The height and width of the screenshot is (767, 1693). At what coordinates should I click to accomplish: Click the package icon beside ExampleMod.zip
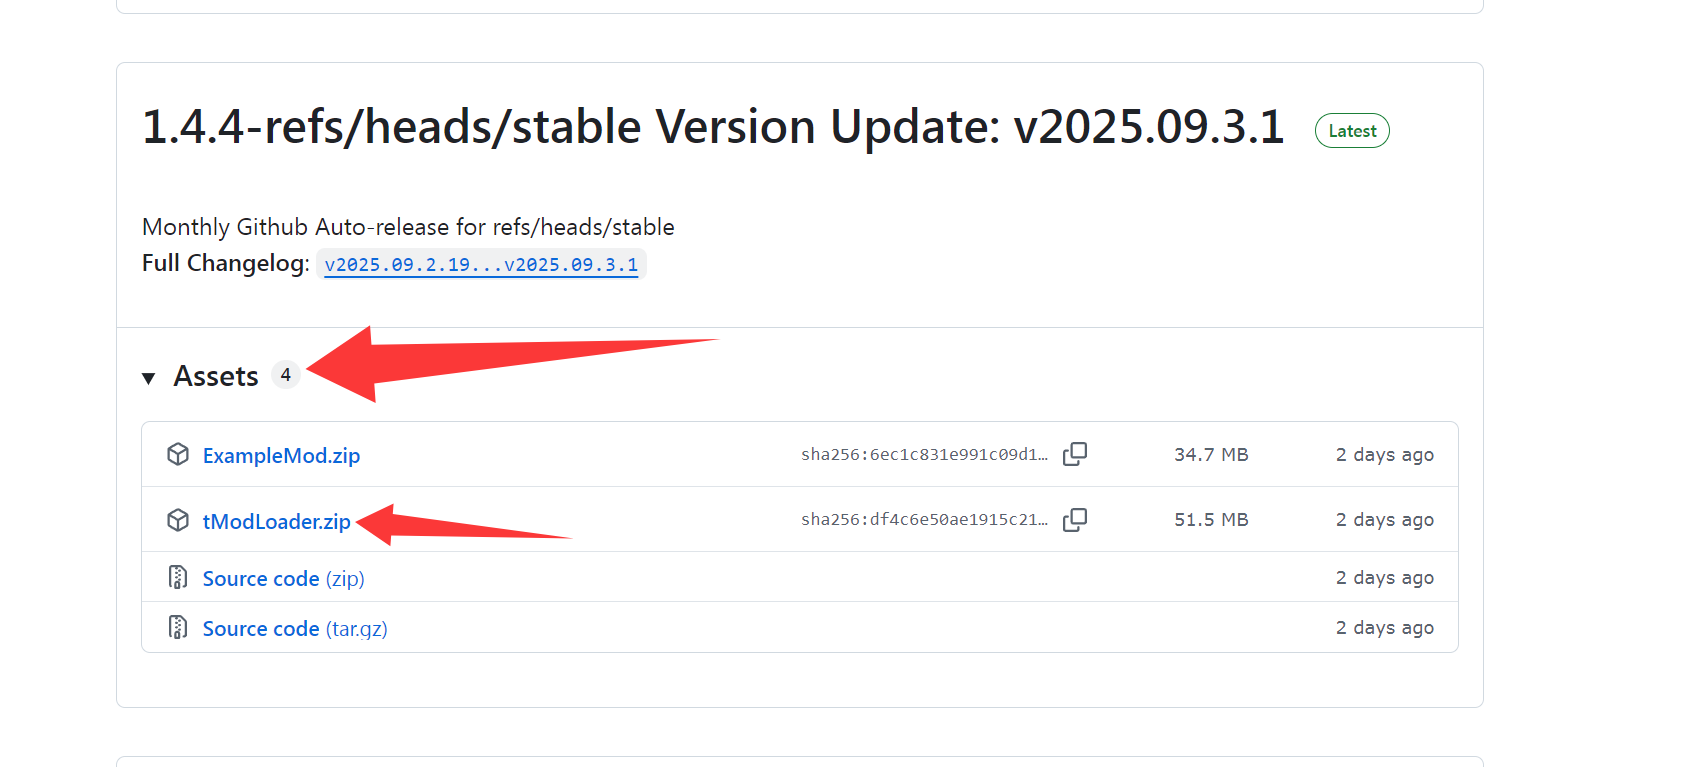178,454
